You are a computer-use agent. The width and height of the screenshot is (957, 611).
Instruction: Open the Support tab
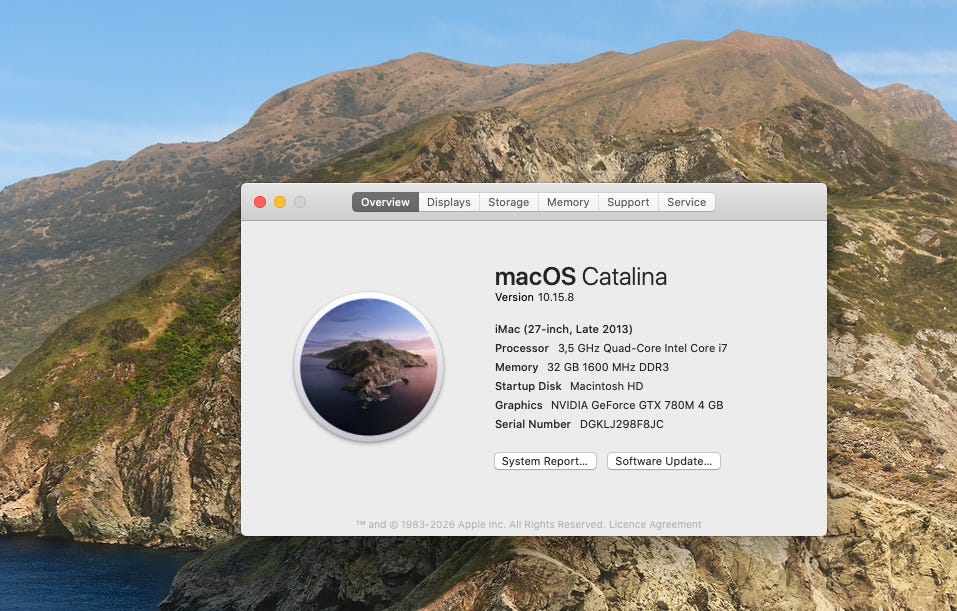[628, 202]
